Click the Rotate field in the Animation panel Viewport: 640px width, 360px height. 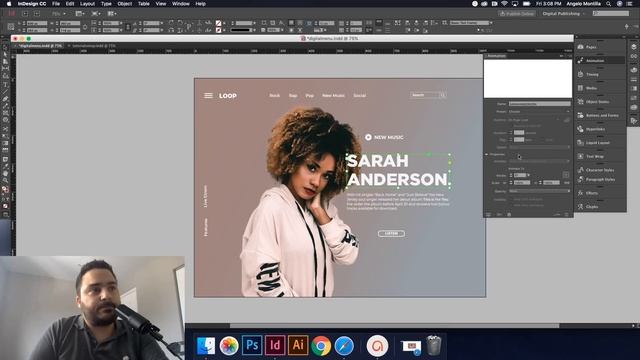521,175
